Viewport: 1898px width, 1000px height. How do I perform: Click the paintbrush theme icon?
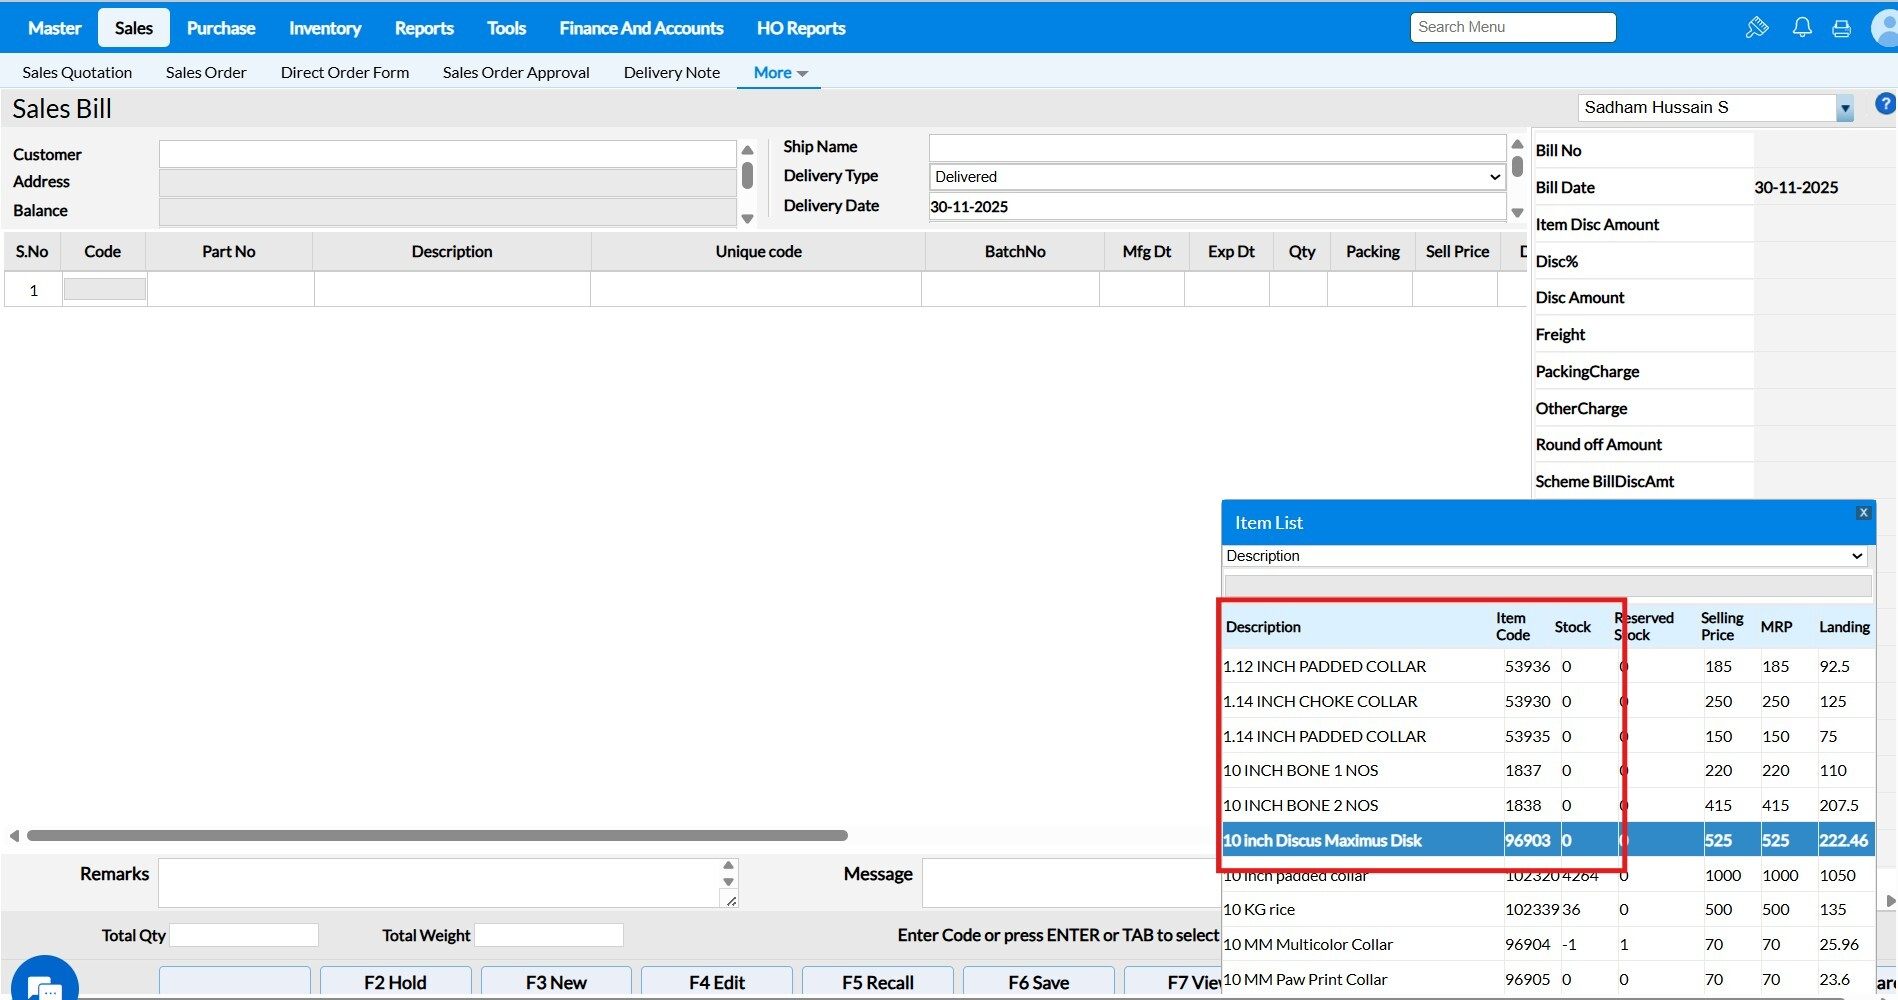tap(1756, 28)
